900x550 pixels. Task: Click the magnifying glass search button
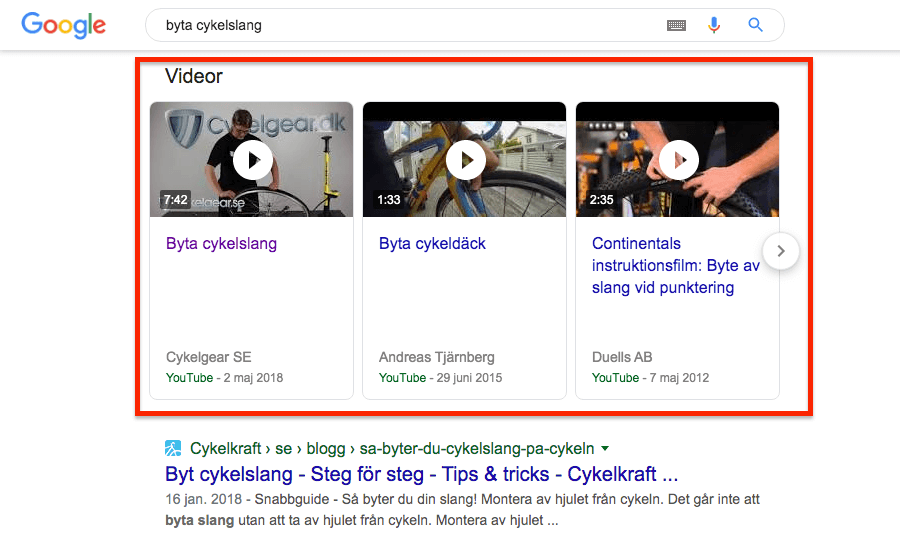[755, 25]
